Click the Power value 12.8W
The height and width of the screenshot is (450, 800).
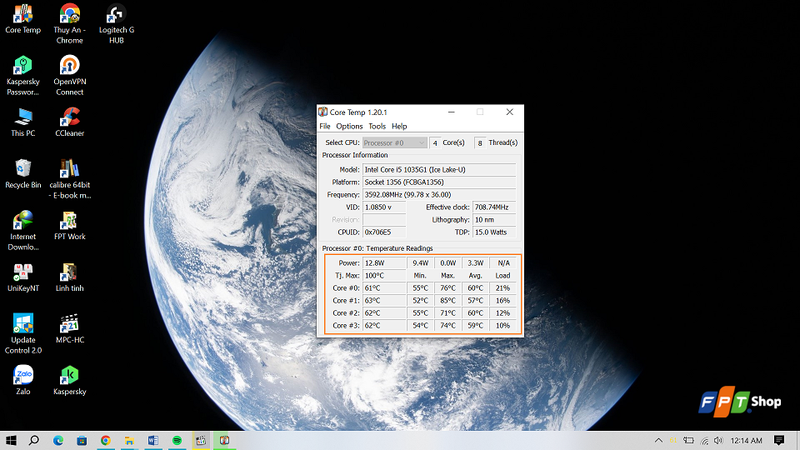(384, 263)
